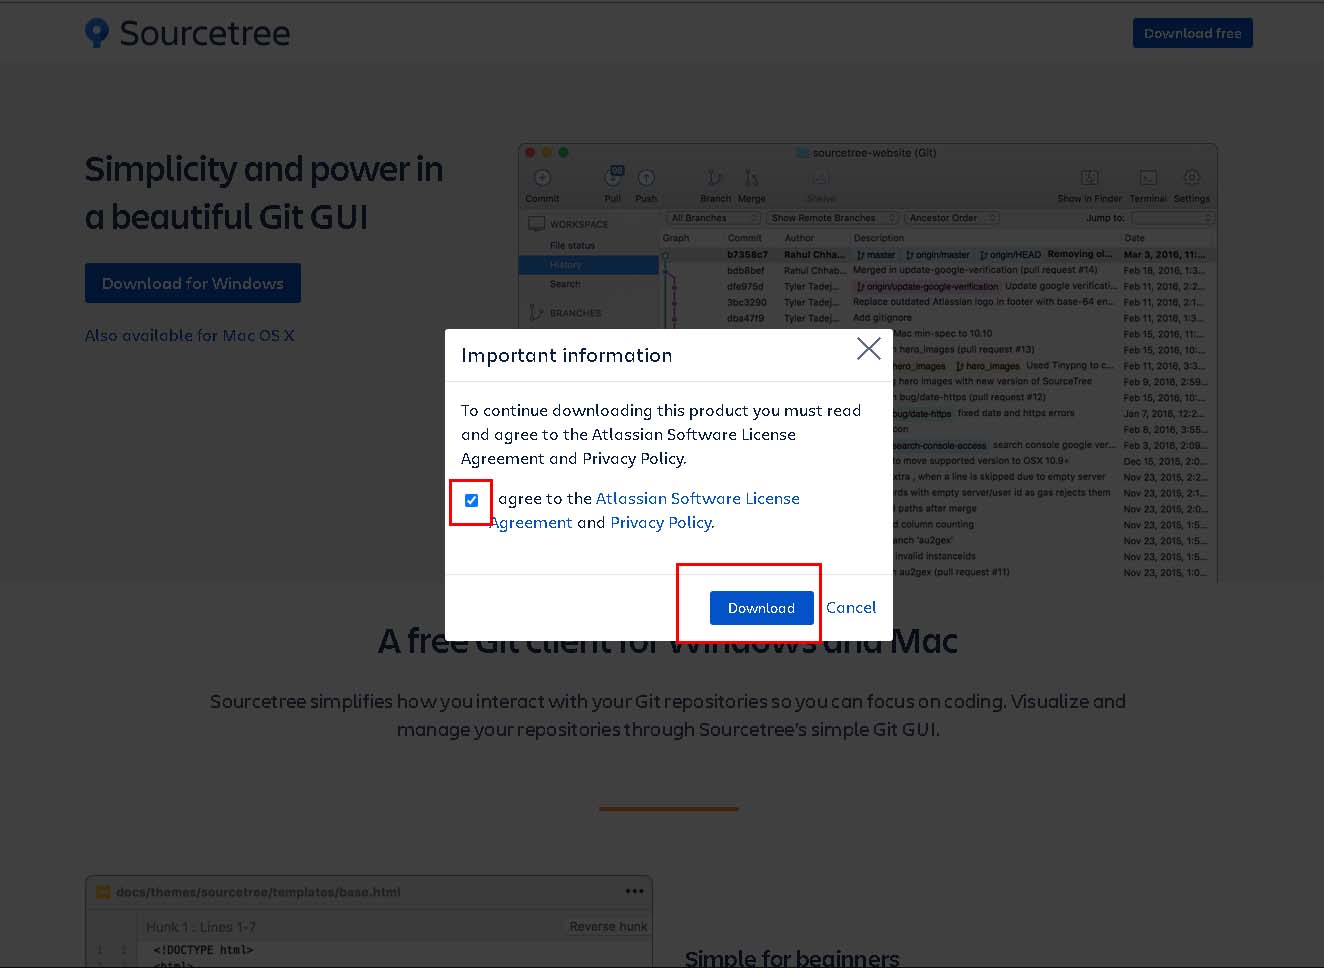Click the Commit column header
Image resolution: width=1324 pixels, height=968 pixels.
point(745,238)
